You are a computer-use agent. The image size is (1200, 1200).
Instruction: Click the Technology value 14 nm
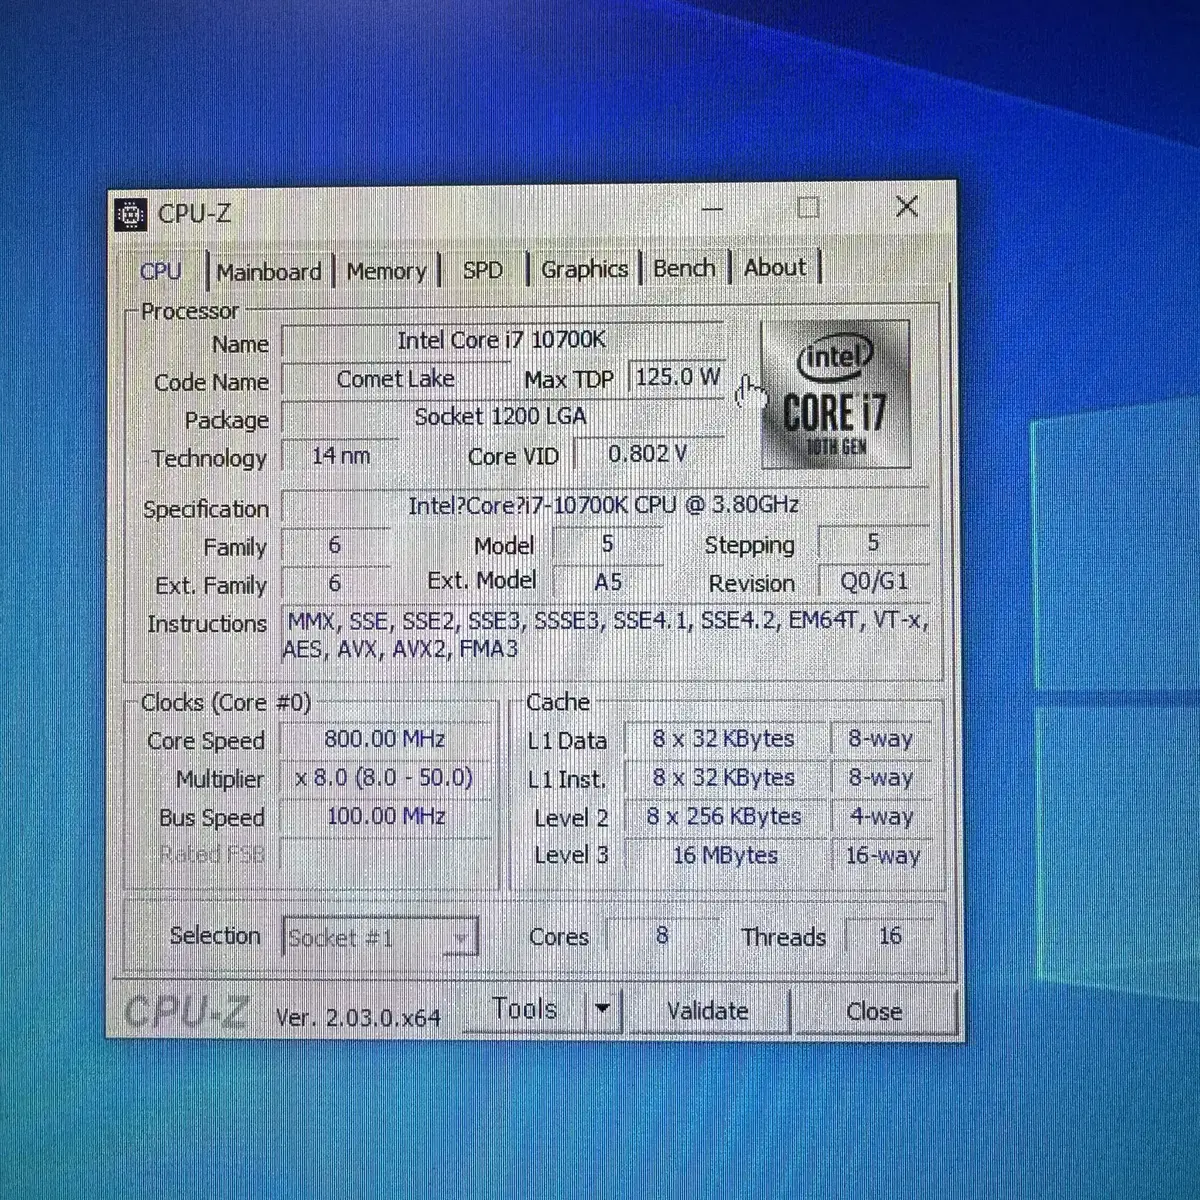pos(340,456)
